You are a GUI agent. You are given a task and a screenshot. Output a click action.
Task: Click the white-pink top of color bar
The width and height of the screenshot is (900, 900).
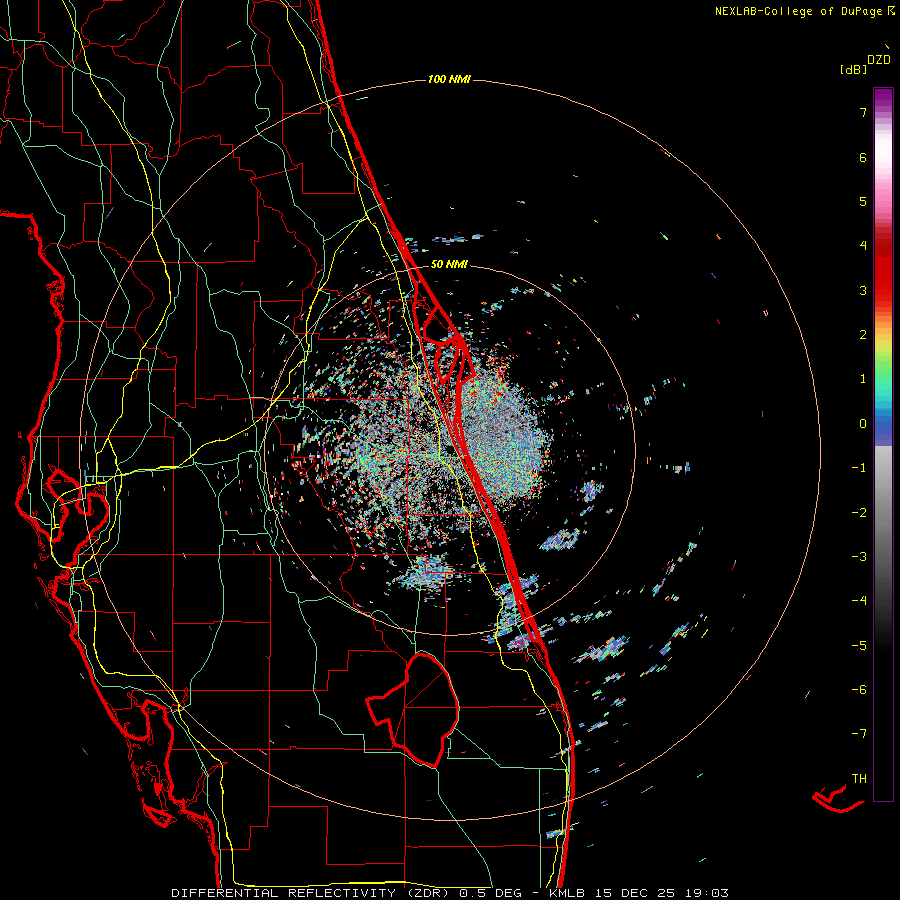pyautogui.click(x=883, y=155)
